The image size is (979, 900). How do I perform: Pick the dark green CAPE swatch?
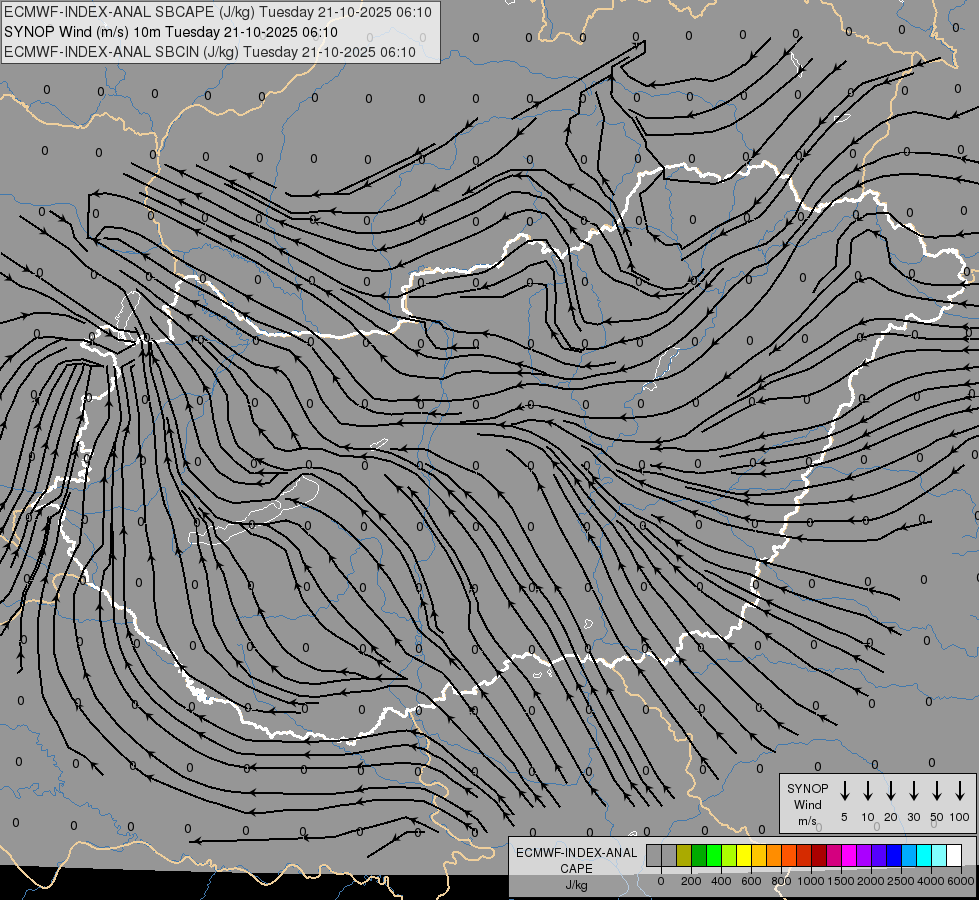point(699,855)
